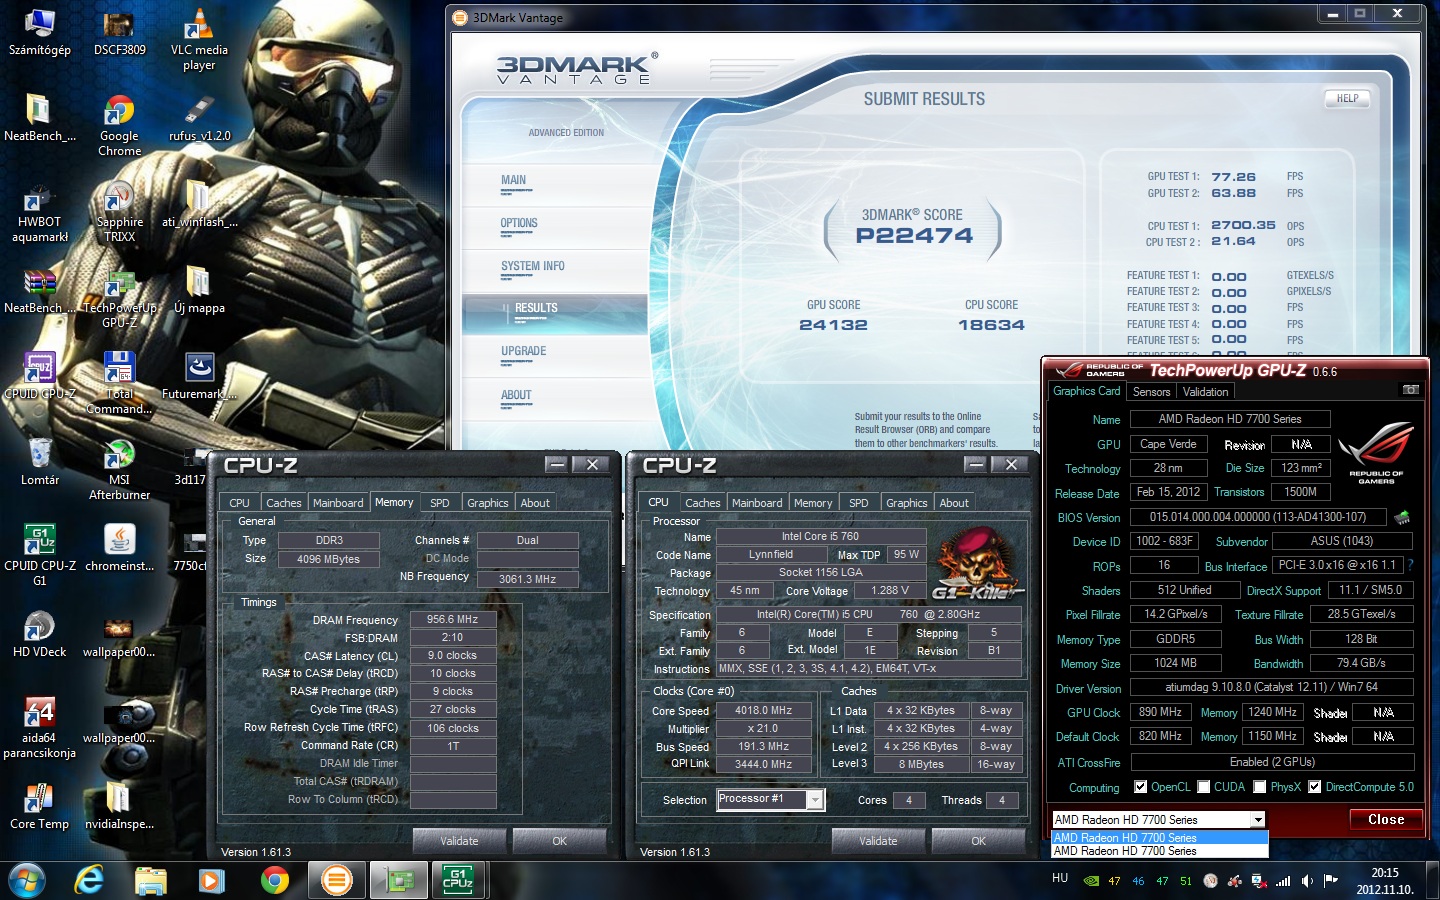Image resolution: width=1440 pixels, height=900 pixels.
Task: Open the aida64 parancsikonja desktop shortcut
Action: tap(39, 727)
